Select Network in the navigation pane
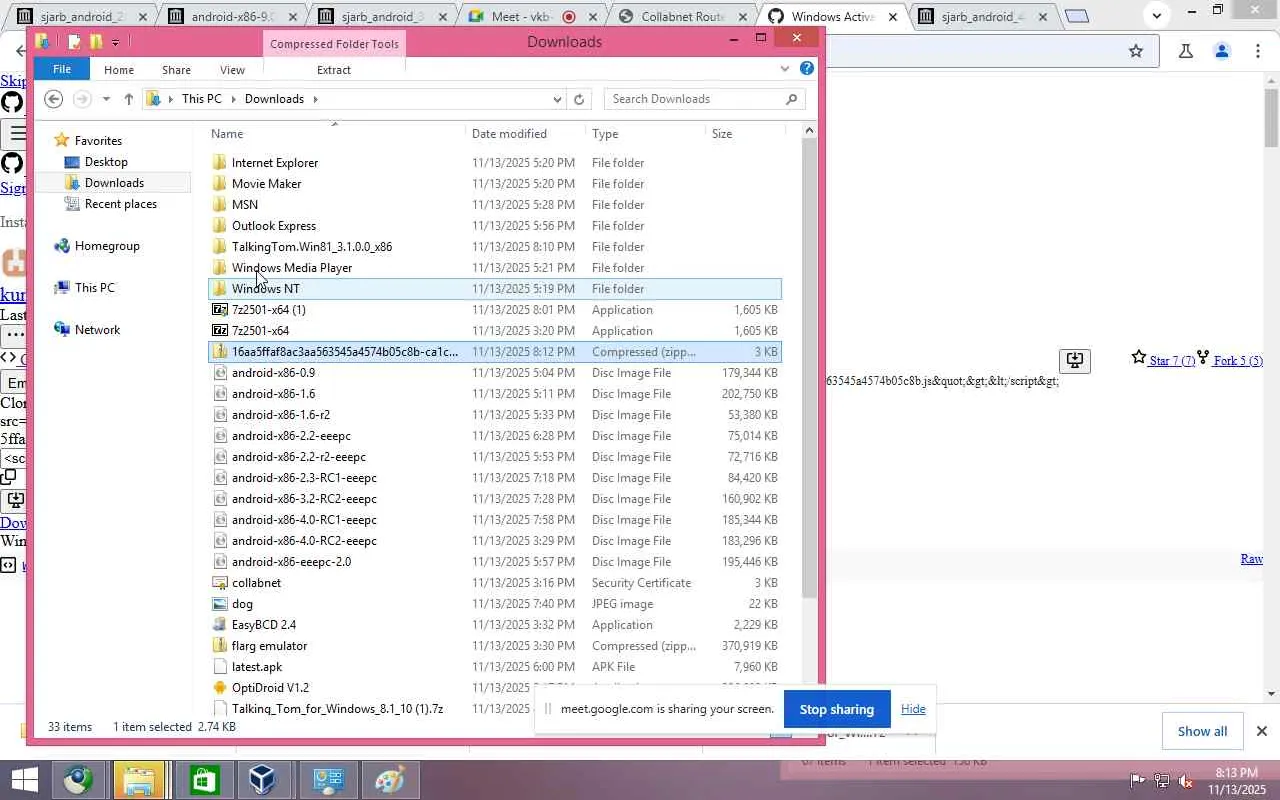The height and width of the screenshot is (800, 1280). pyautogui.click(x=97, y=330)
